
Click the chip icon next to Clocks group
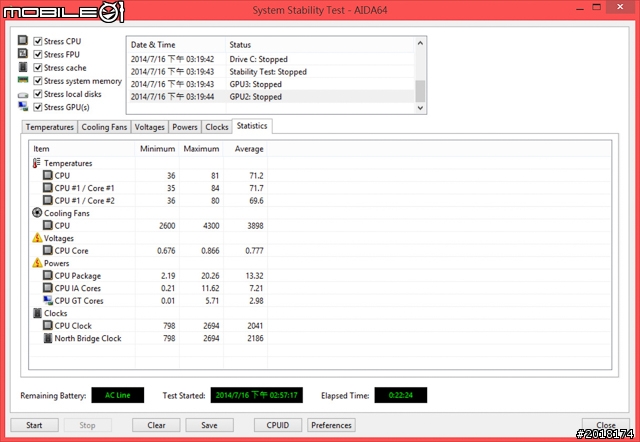(37, 313)
